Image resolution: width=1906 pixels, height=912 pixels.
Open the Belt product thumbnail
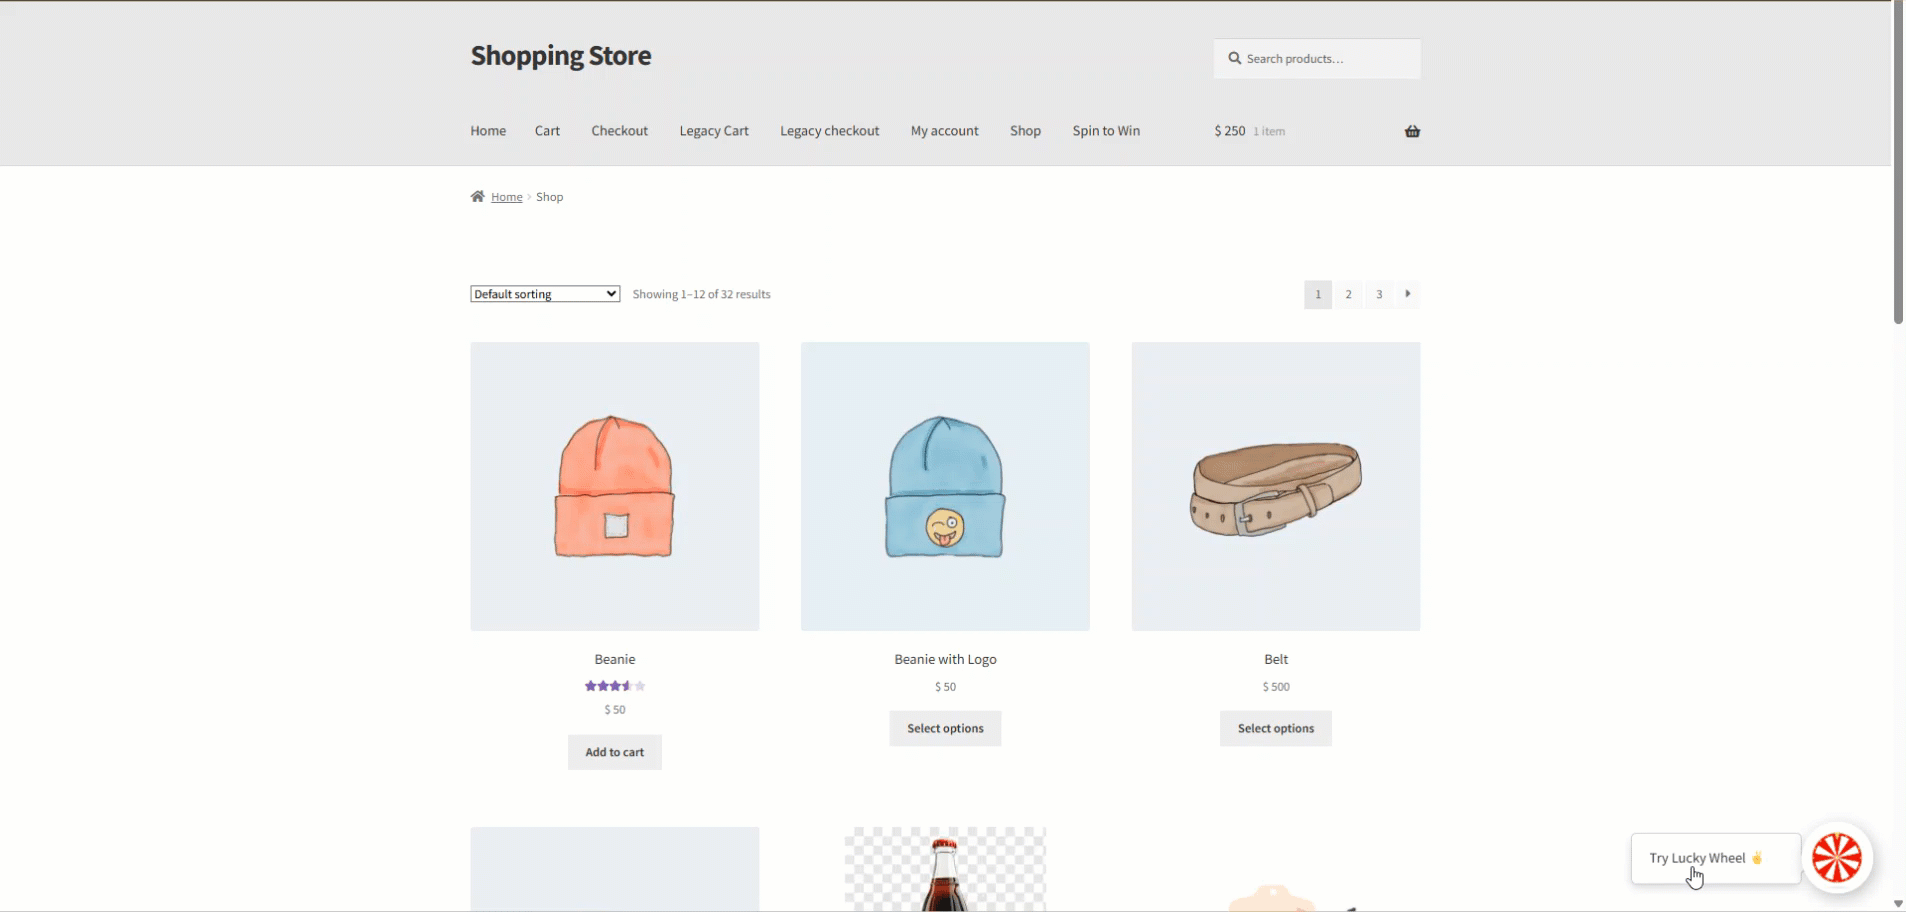(x=1275, y=487)
